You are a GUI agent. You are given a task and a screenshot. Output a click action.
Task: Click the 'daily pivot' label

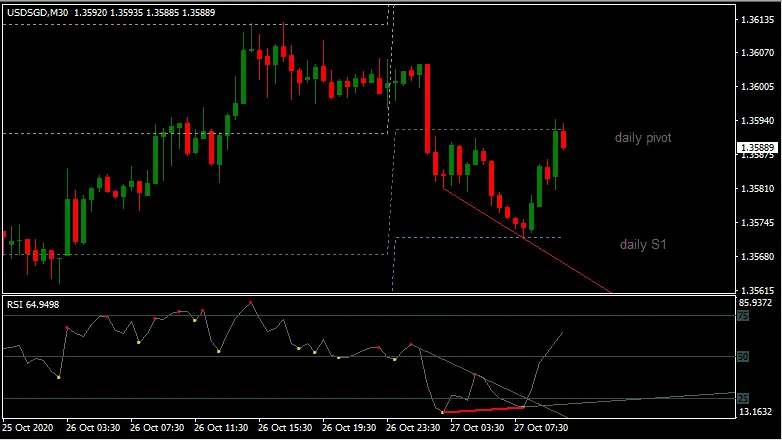click(x=643, y=138)
